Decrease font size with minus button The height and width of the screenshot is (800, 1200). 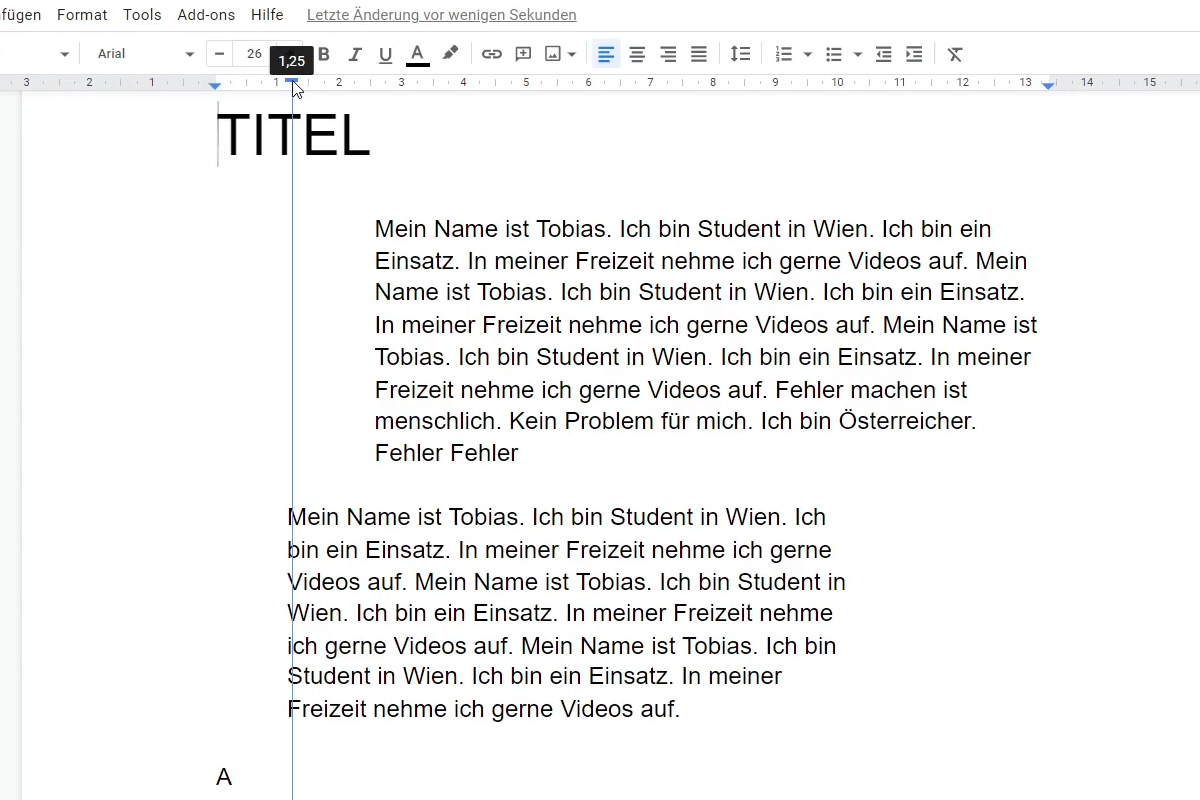220,54
